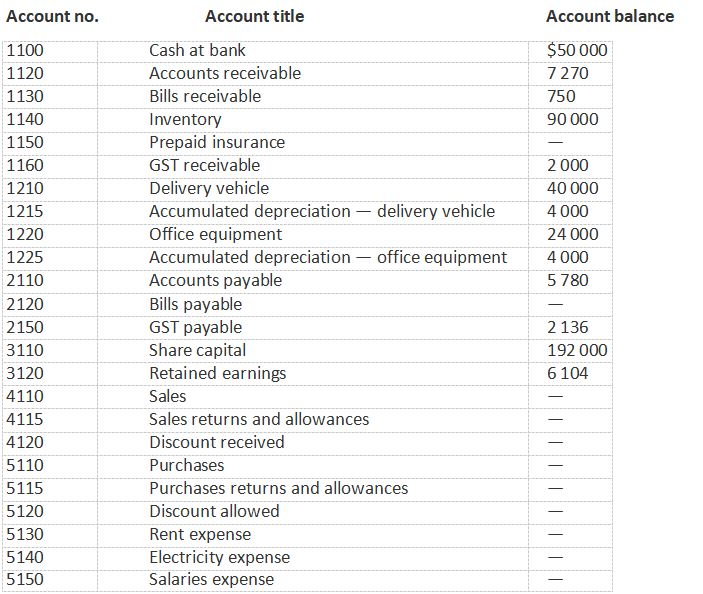Click the Account no. column header
This screenshot has width=703, height=594.
point(52,16)
